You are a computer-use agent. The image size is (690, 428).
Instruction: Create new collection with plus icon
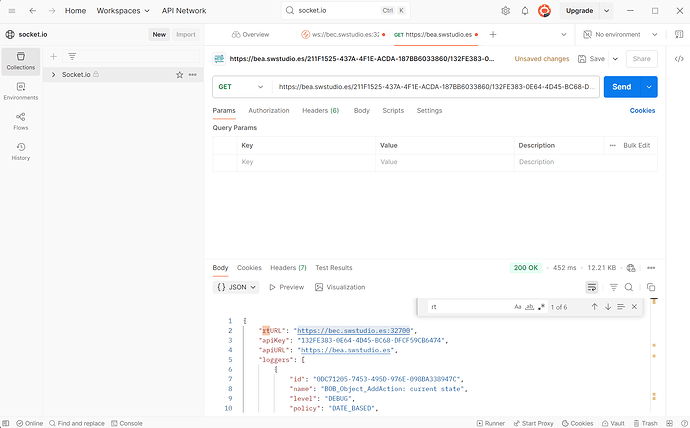click(53, 56)
